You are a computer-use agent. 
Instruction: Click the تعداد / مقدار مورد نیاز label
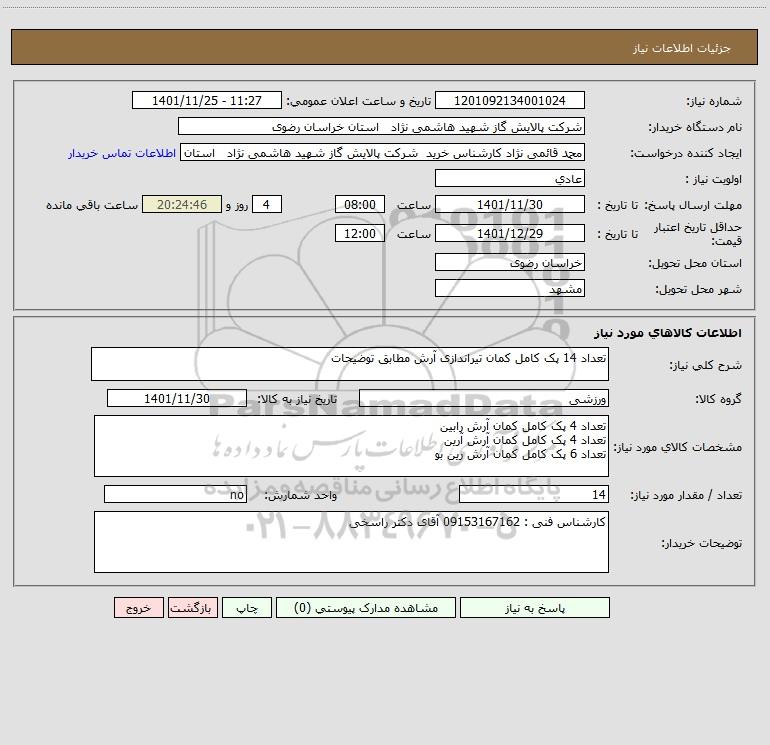[686, 495]
